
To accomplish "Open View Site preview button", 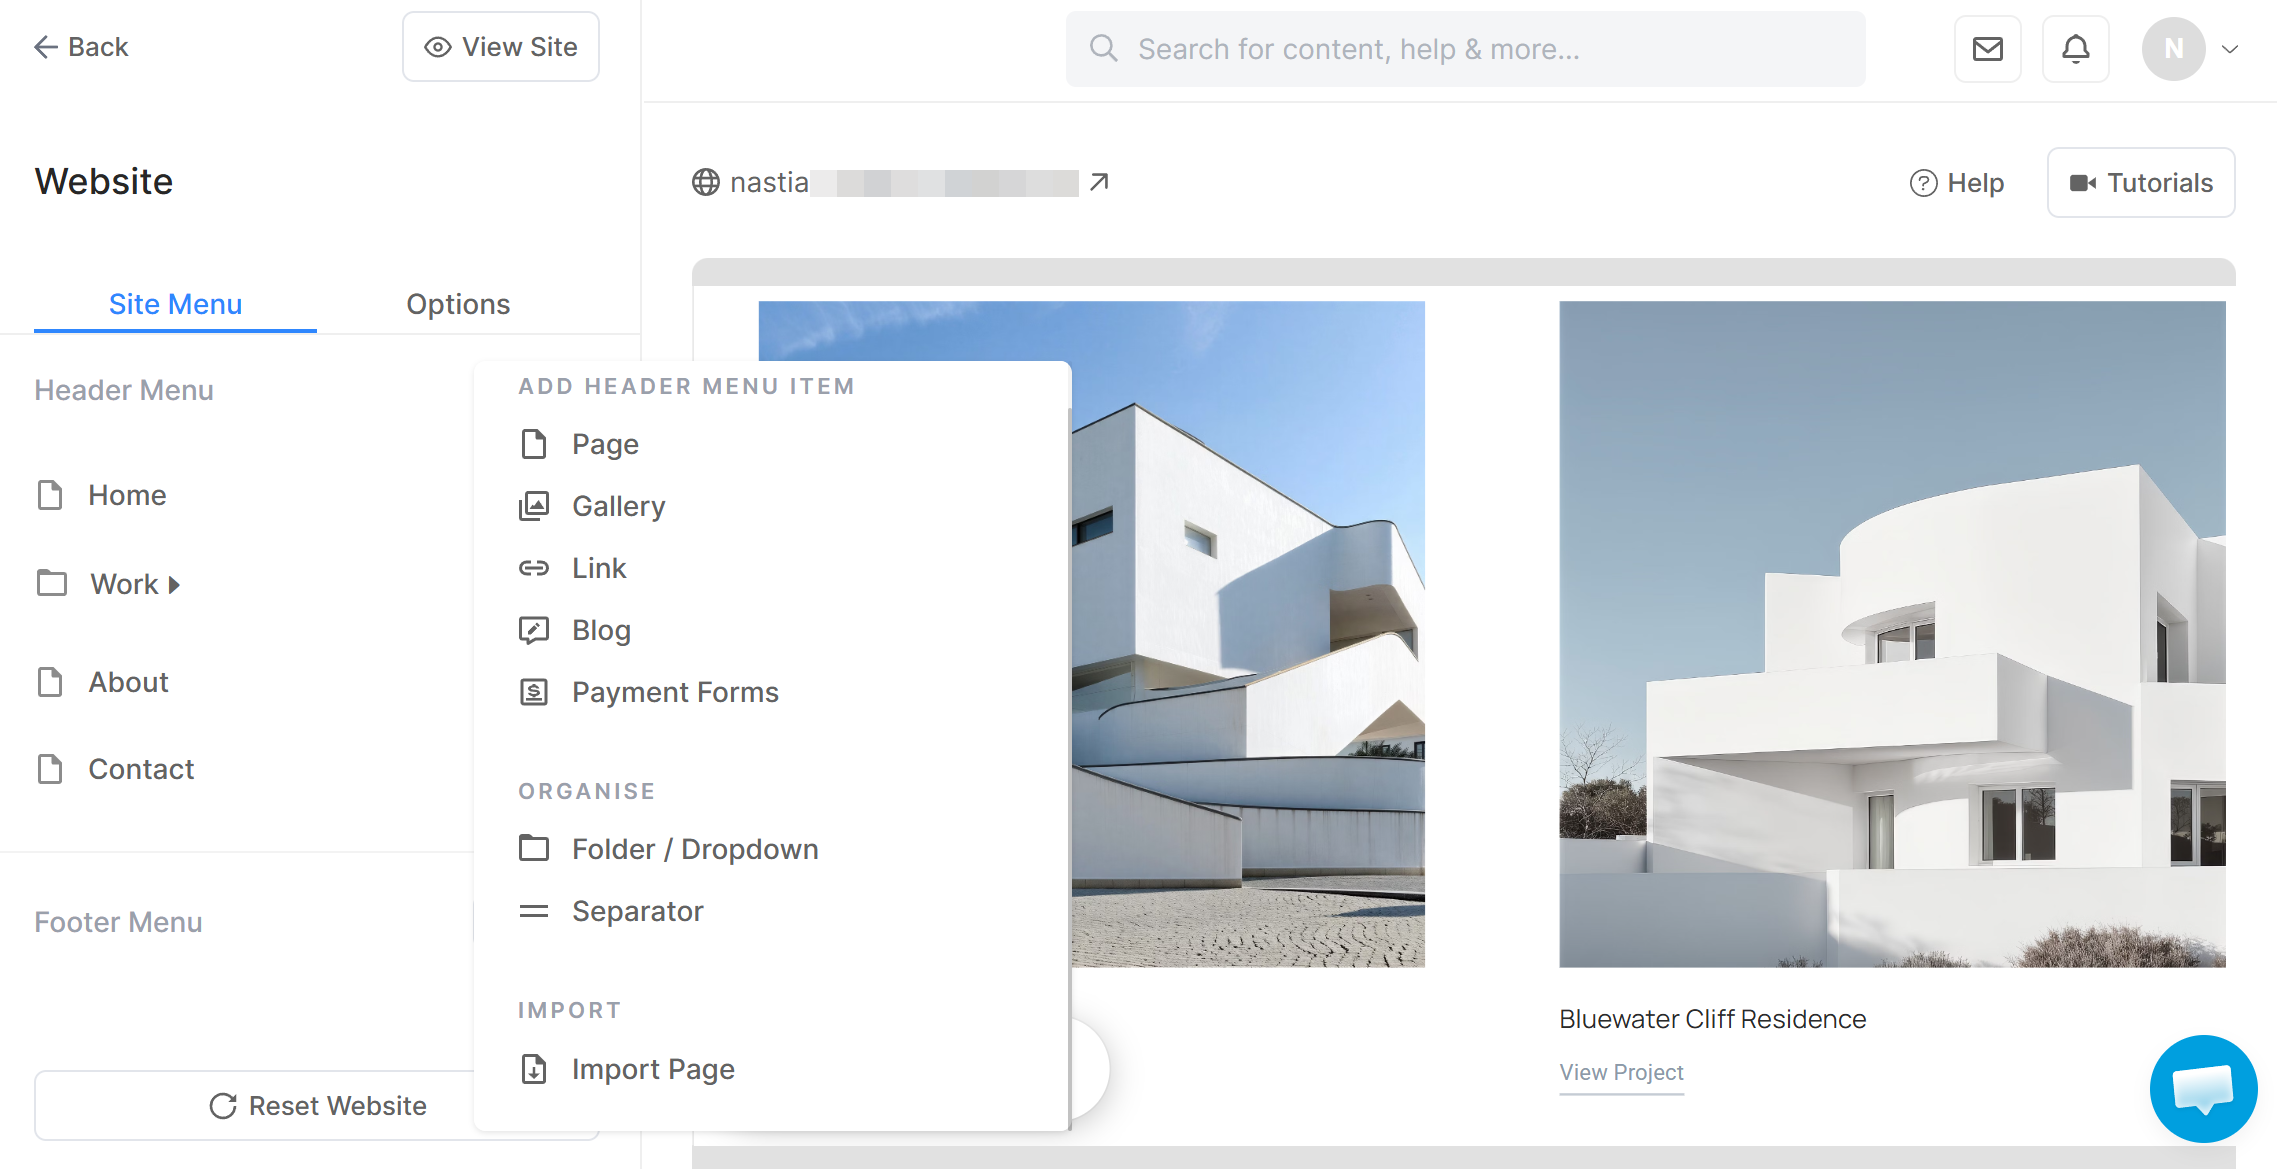I will [500, 47].
